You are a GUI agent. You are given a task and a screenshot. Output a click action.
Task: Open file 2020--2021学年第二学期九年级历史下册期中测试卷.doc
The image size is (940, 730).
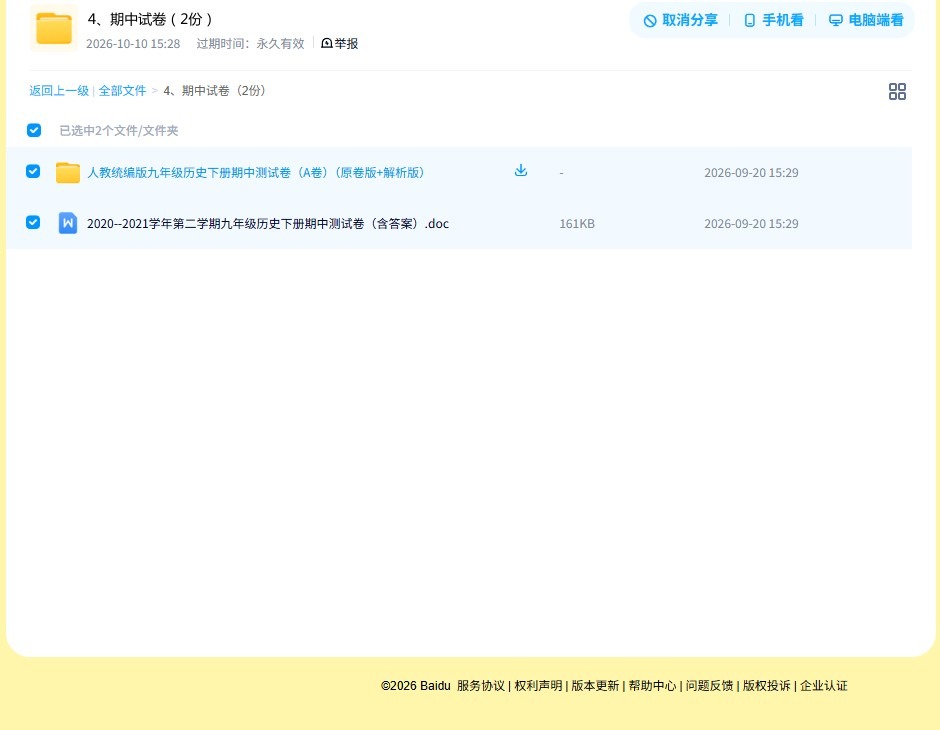click(x=267, y=224)
